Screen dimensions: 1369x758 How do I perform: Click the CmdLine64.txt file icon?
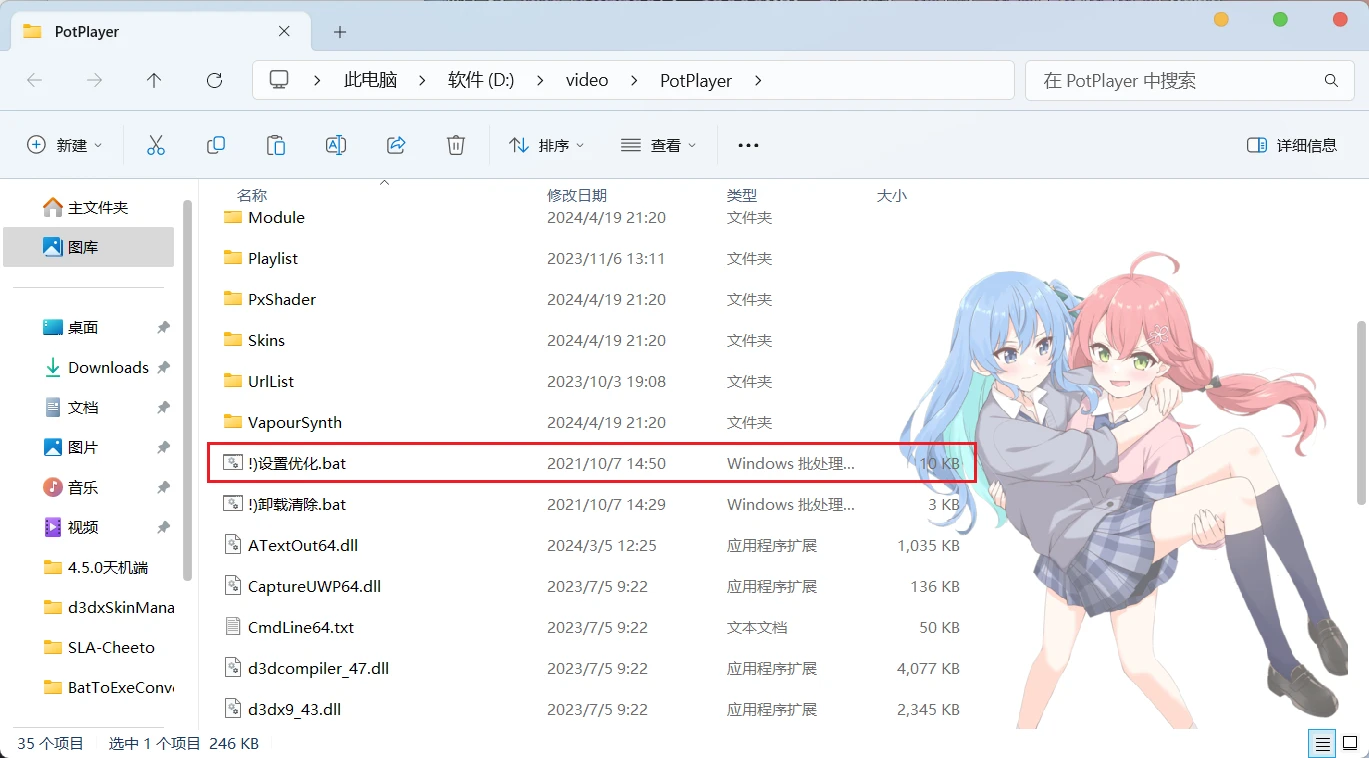(x=233, y=627)
